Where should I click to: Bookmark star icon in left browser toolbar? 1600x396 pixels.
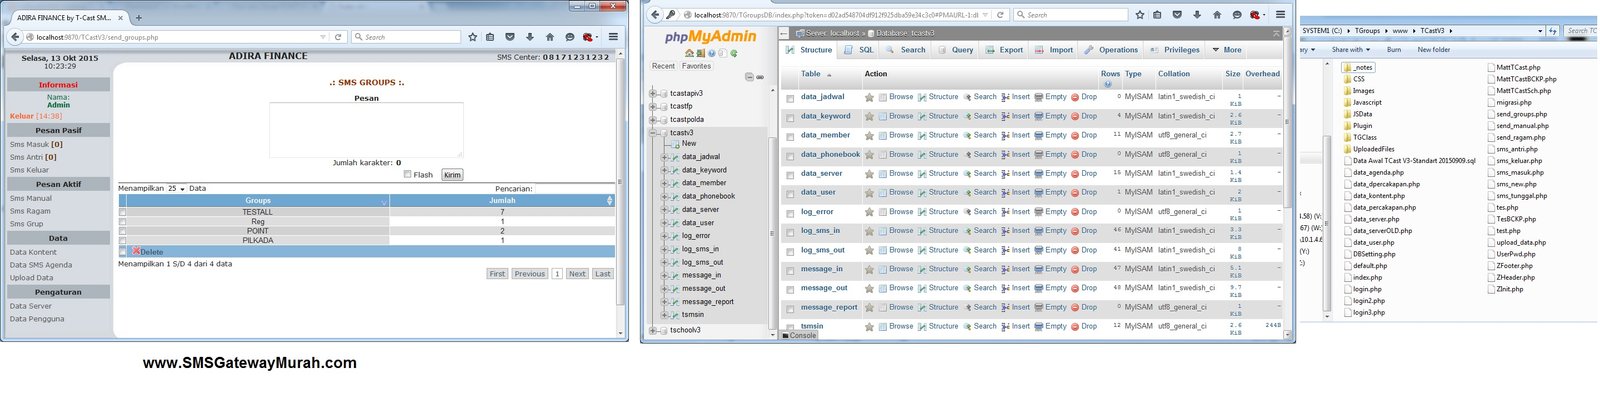pos(472,37)
